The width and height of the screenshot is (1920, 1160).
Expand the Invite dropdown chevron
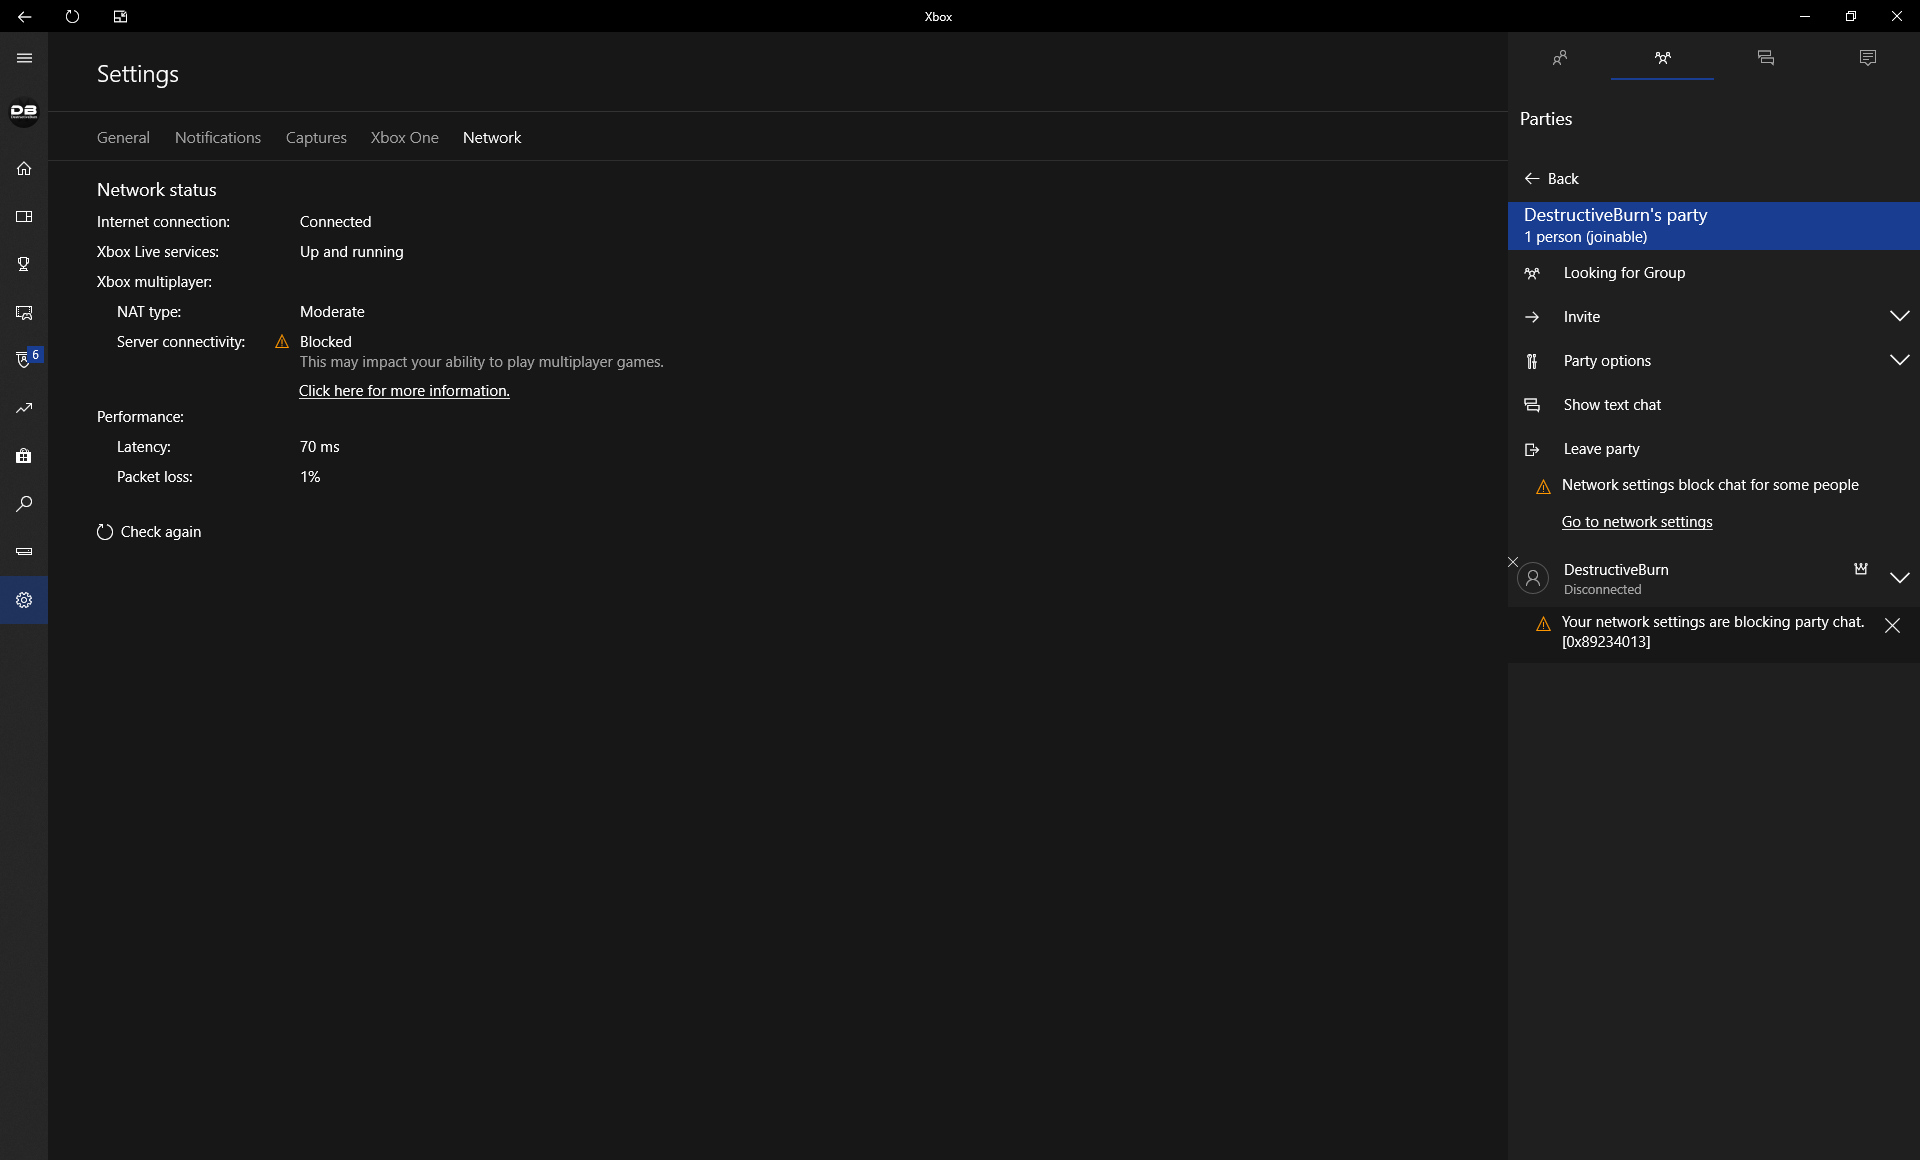click(1899, 316)
